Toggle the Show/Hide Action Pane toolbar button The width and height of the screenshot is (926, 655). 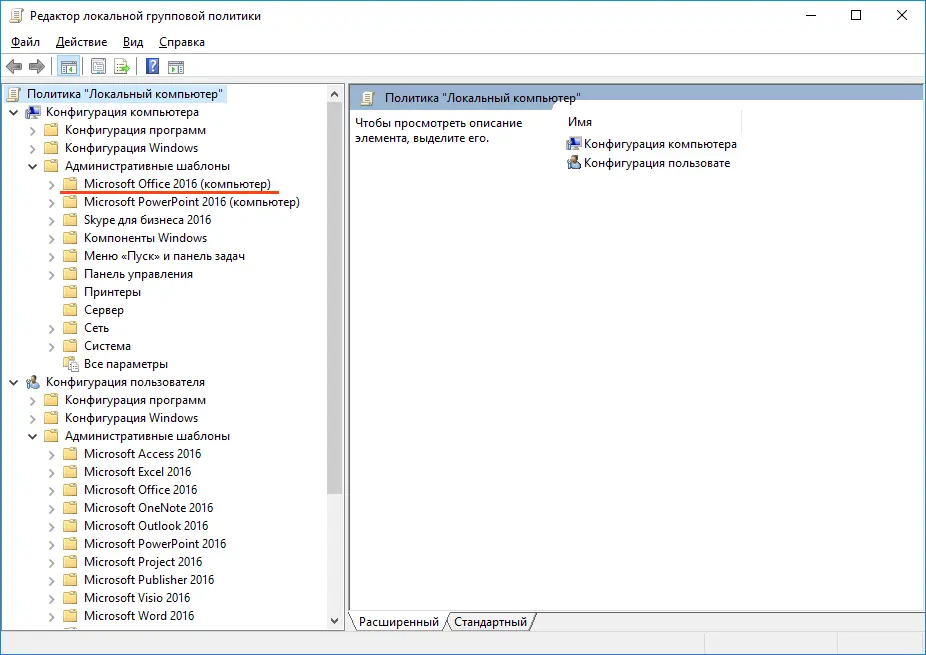(x=176, y=67)
